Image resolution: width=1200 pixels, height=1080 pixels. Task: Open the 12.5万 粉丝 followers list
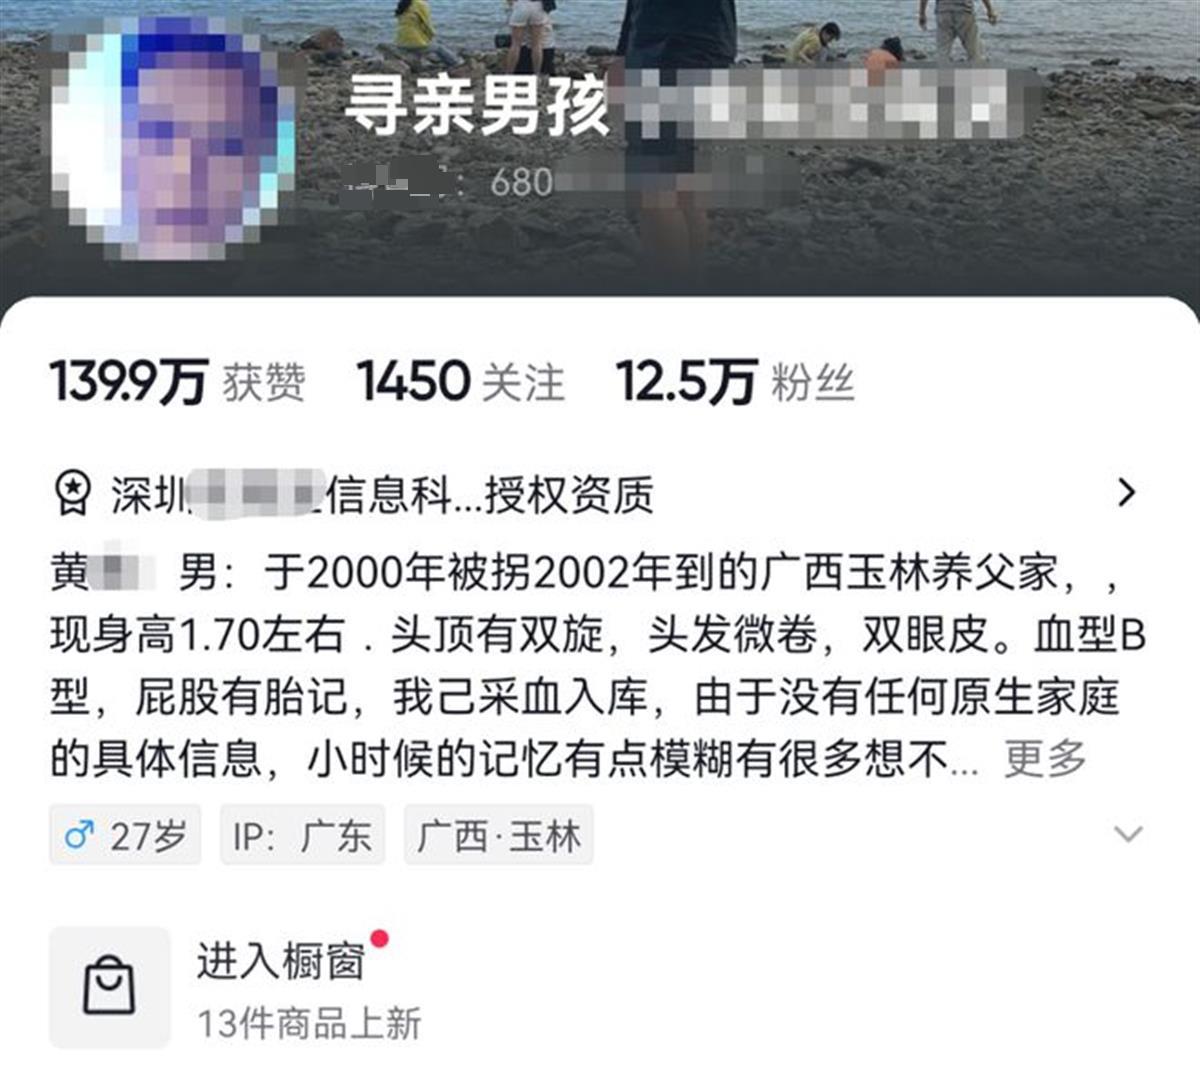pyautogui.click(x=735, y=382)
